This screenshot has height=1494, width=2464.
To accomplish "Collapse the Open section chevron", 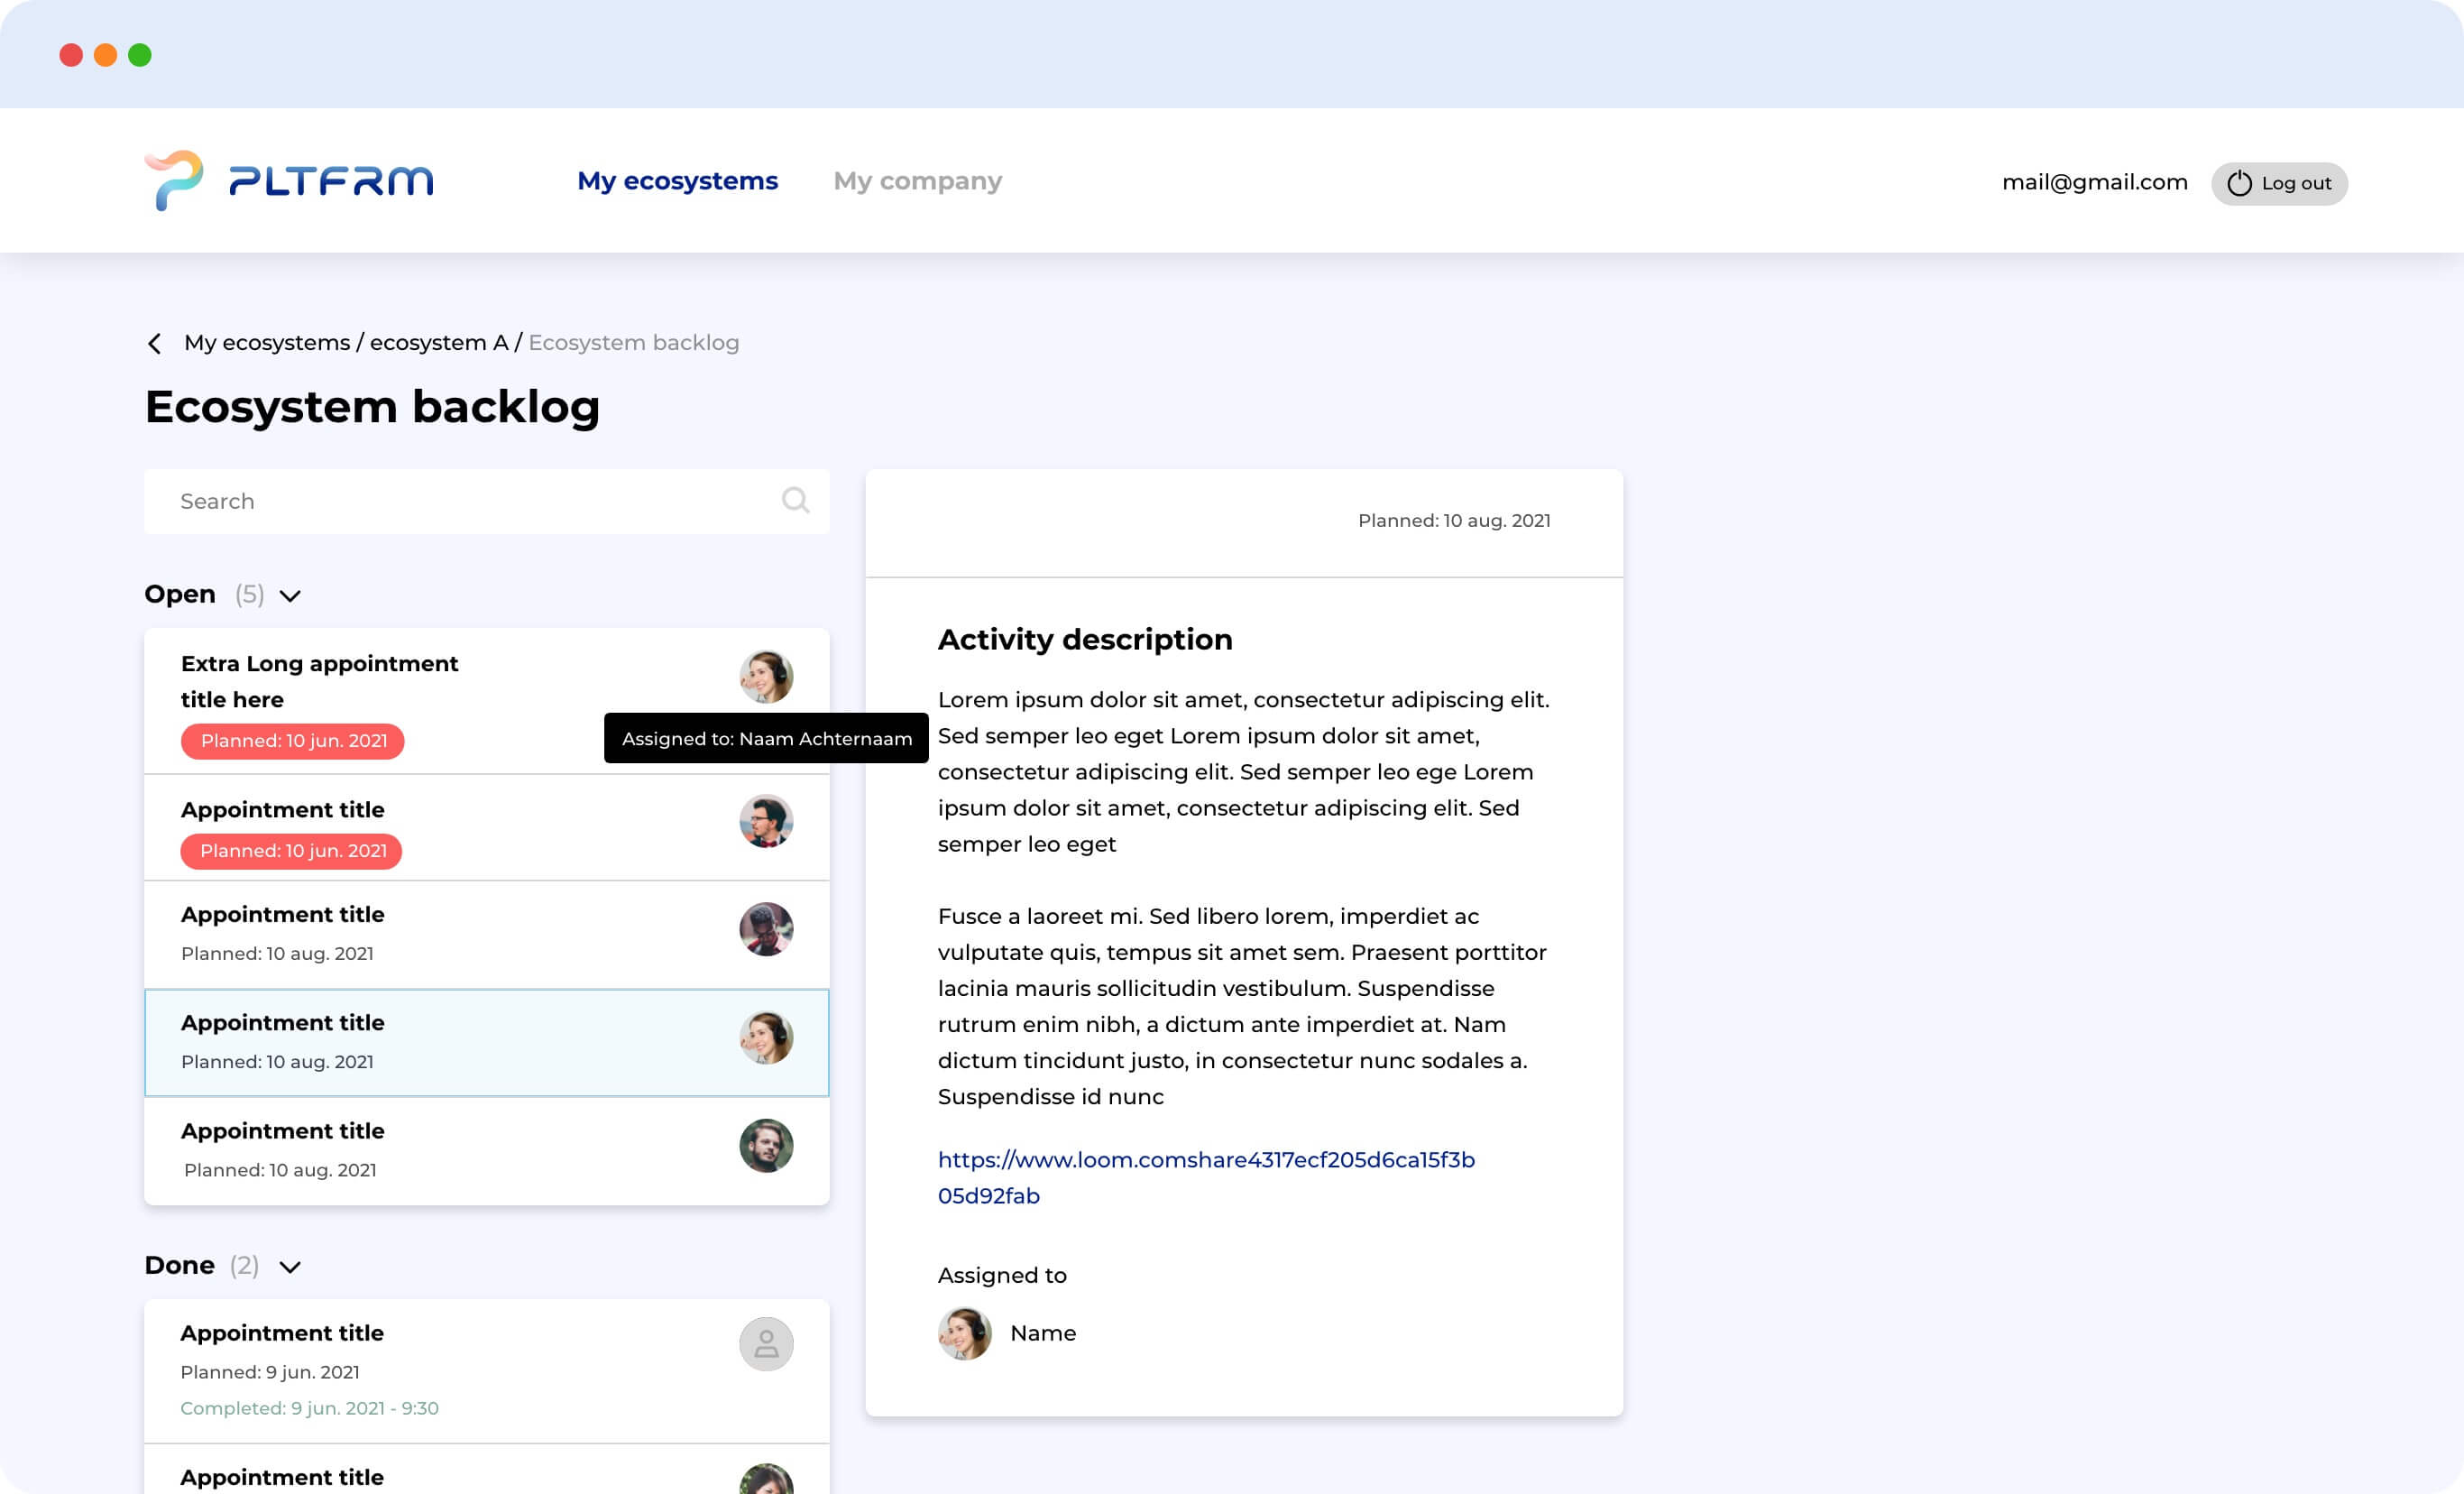I will pyautogui.click(x=290, y=596).
